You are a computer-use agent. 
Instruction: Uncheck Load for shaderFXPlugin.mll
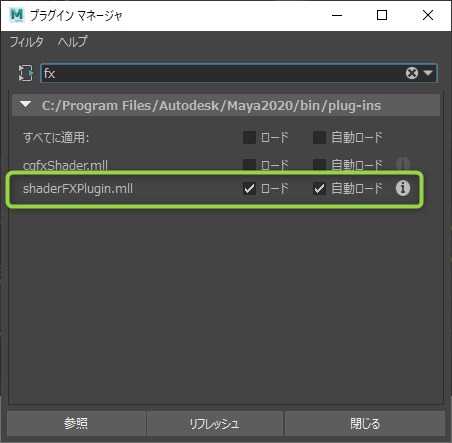249,189
